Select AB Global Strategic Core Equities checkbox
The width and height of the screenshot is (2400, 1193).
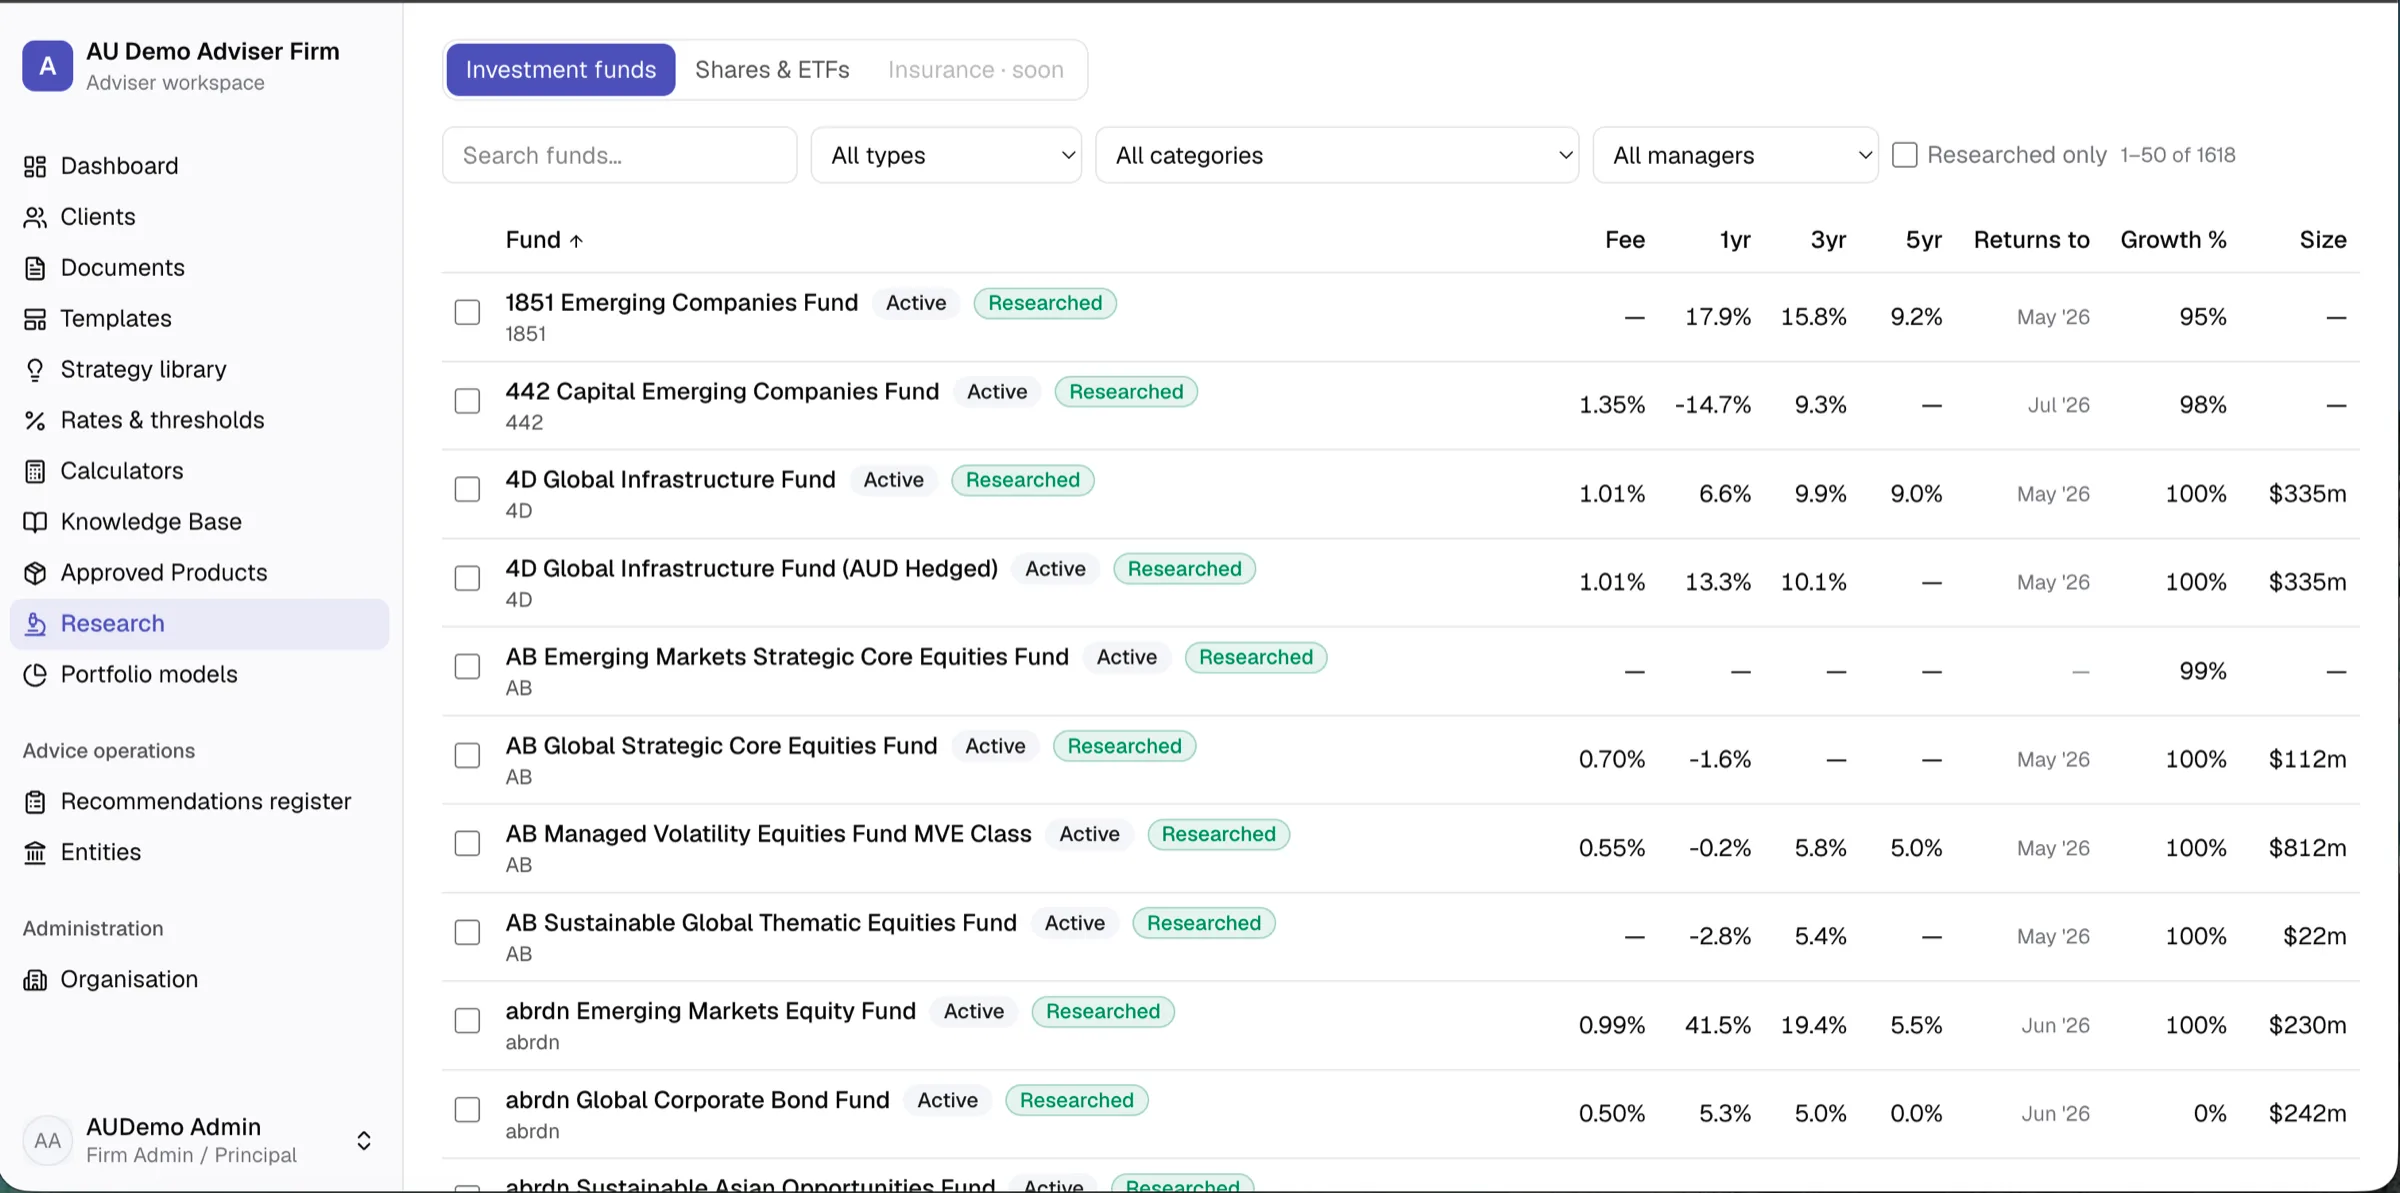(467, 755)
